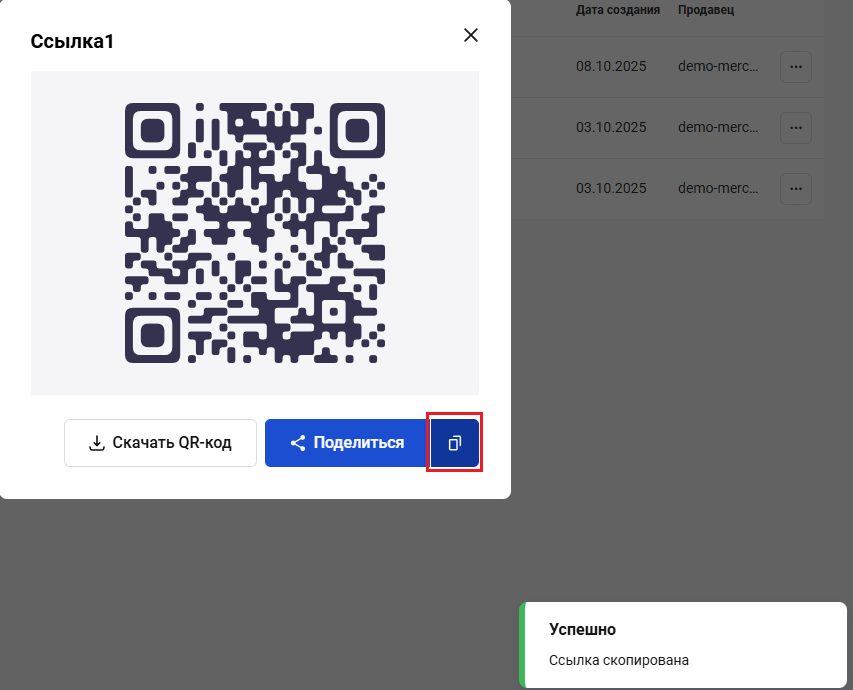Select the 08.10.2025 date cell
The image size is (853, 690).
611,67
